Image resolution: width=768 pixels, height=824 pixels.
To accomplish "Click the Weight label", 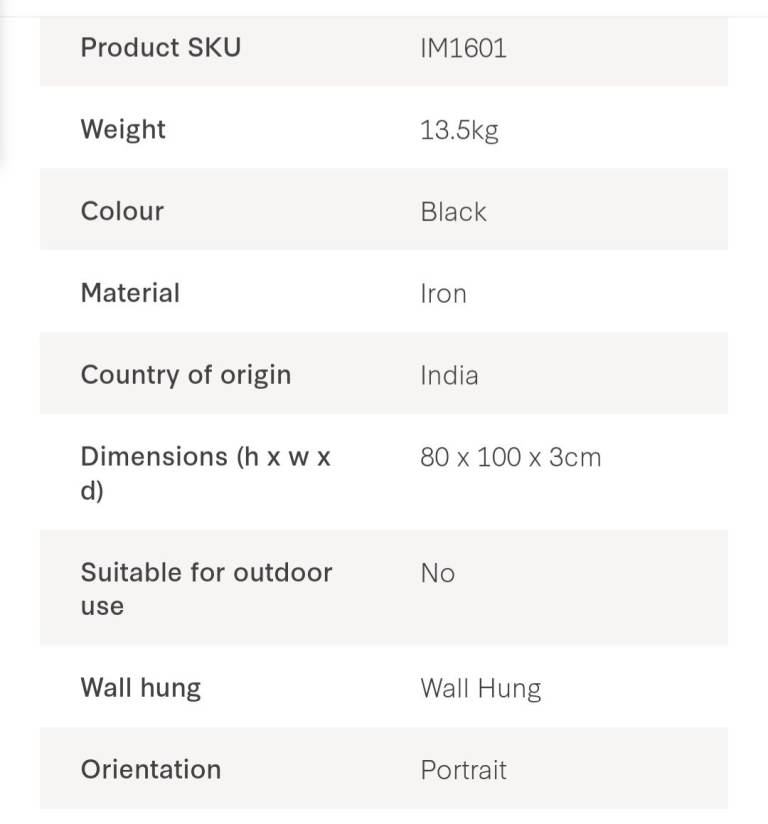I will (x=123, y=129).
